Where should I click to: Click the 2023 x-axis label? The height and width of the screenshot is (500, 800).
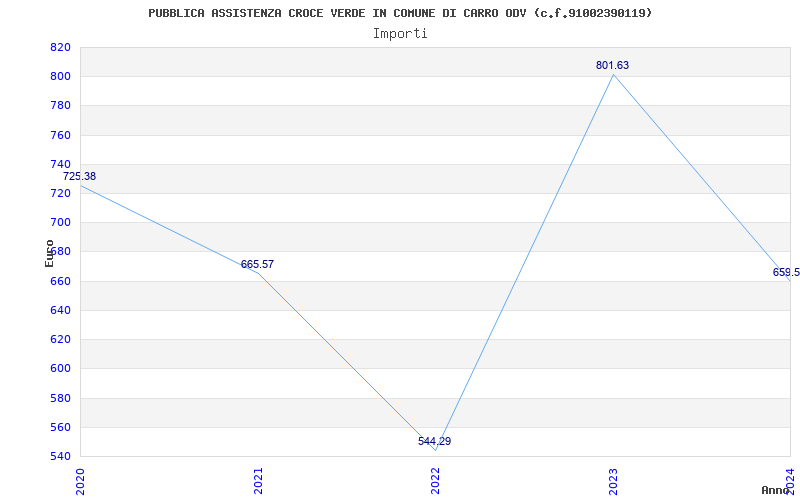(613, 481)
